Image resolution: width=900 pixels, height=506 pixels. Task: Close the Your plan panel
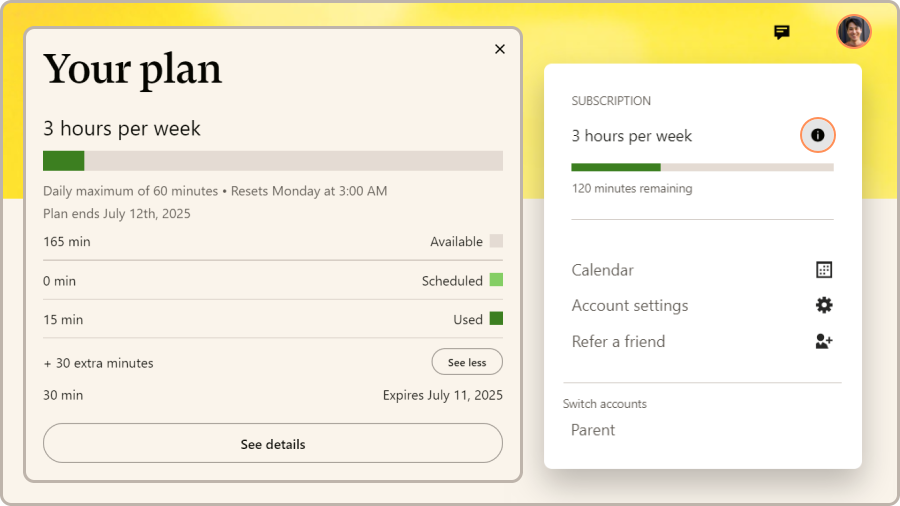pos(500,49)
